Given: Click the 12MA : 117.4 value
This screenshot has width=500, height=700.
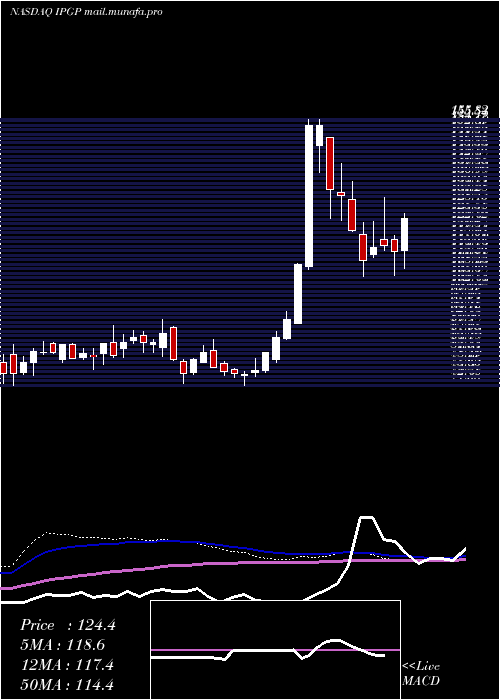Looking at the screenshot, I should point(68,665).
